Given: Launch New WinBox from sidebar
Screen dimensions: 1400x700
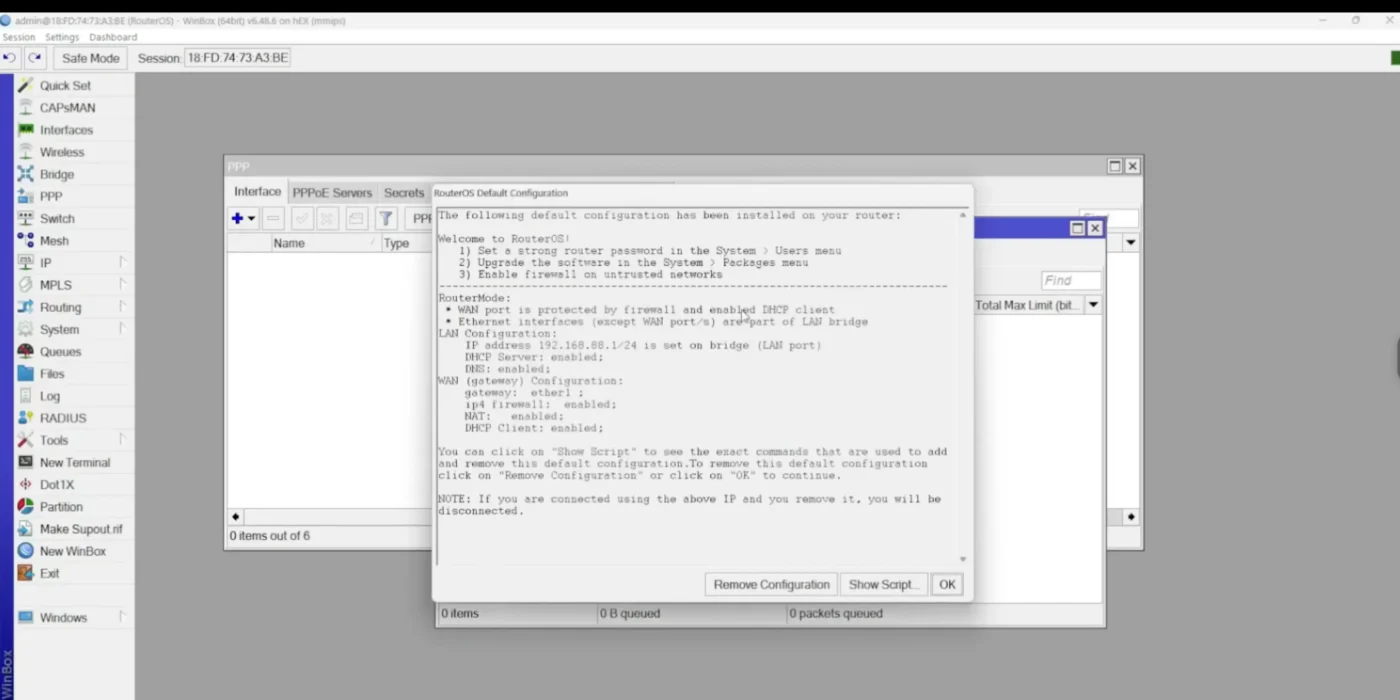Looking at the screenshot, I should 72,551.
